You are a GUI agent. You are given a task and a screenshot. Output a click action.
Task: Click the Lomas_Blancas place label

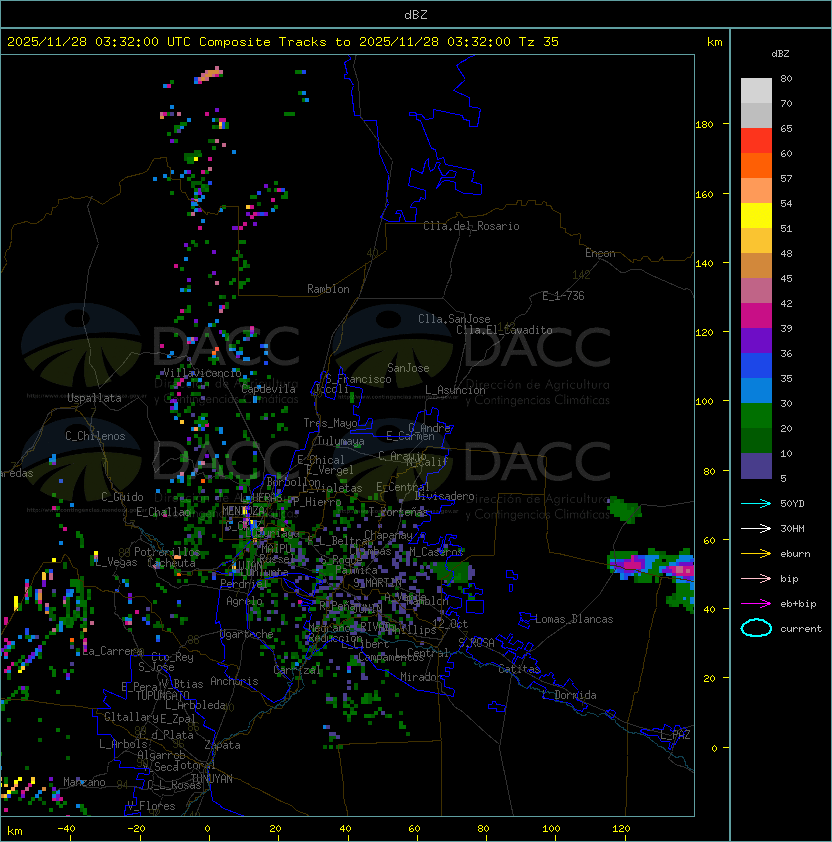[x=574, y=619]
